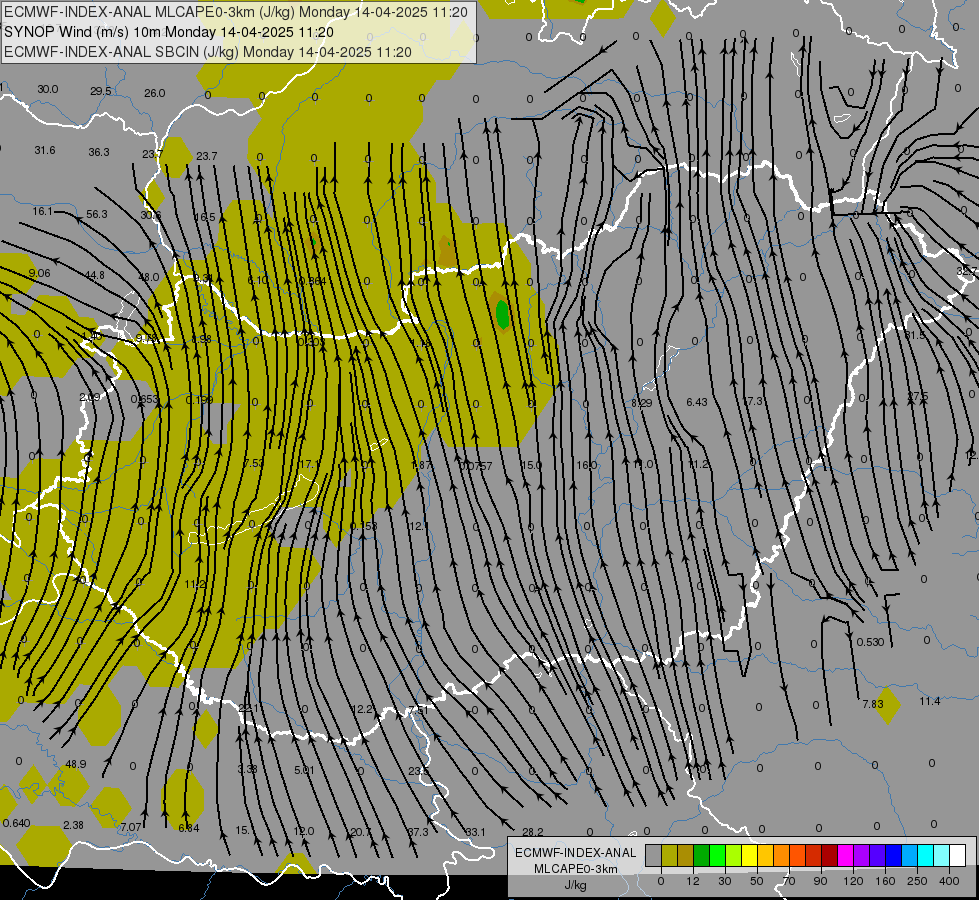
Task: Click the map value 37.3
Action: click(418, 832)
